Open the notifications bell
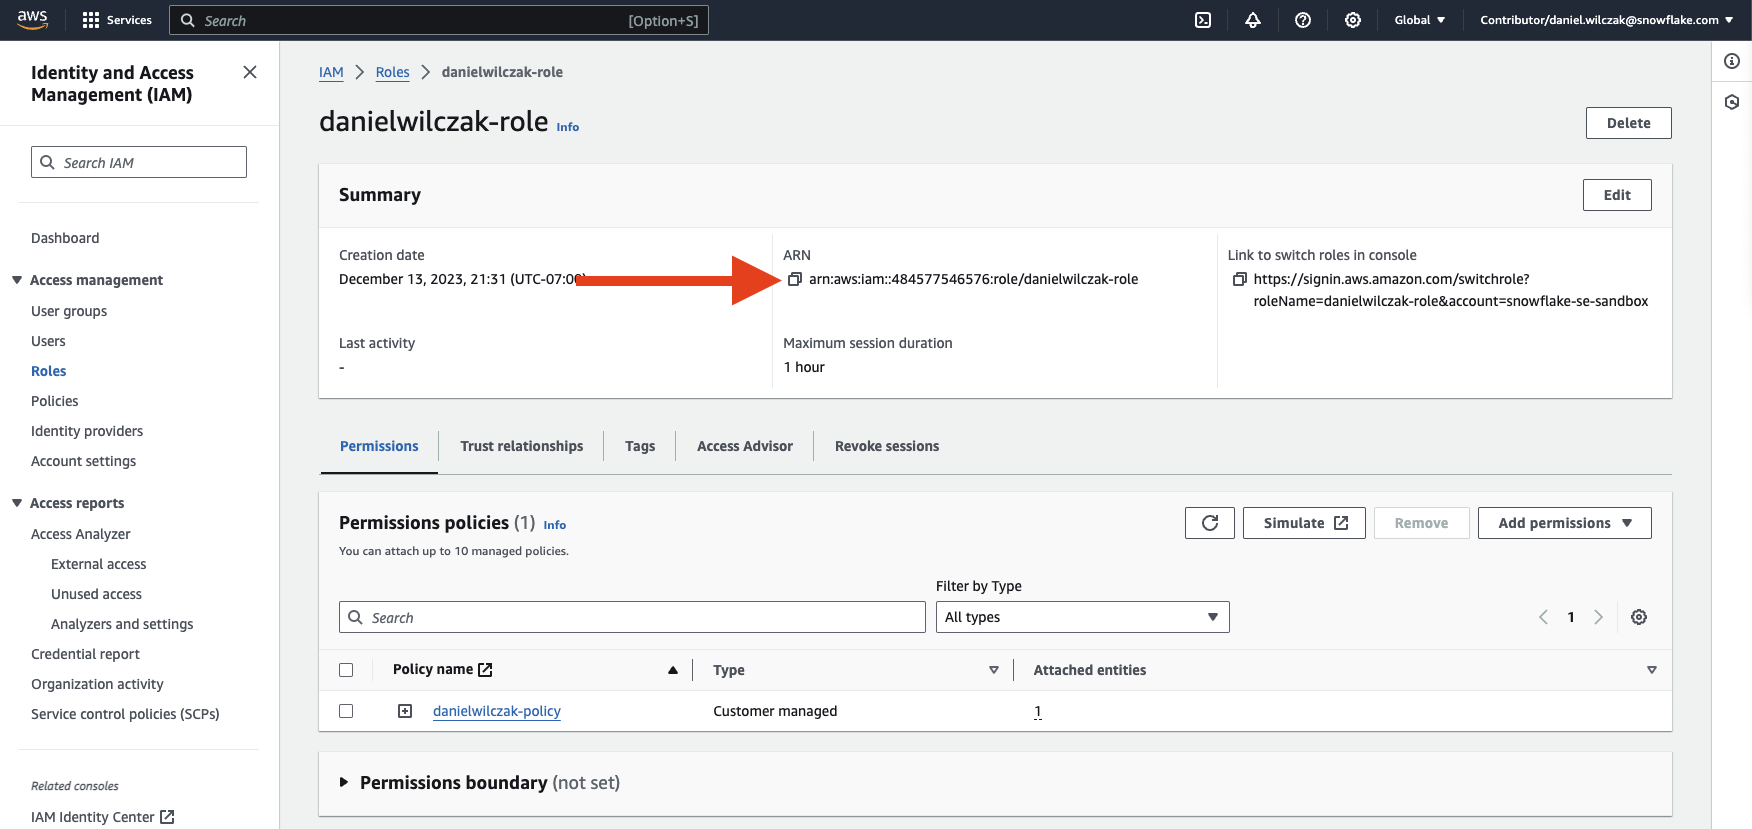 [1253, 20]
